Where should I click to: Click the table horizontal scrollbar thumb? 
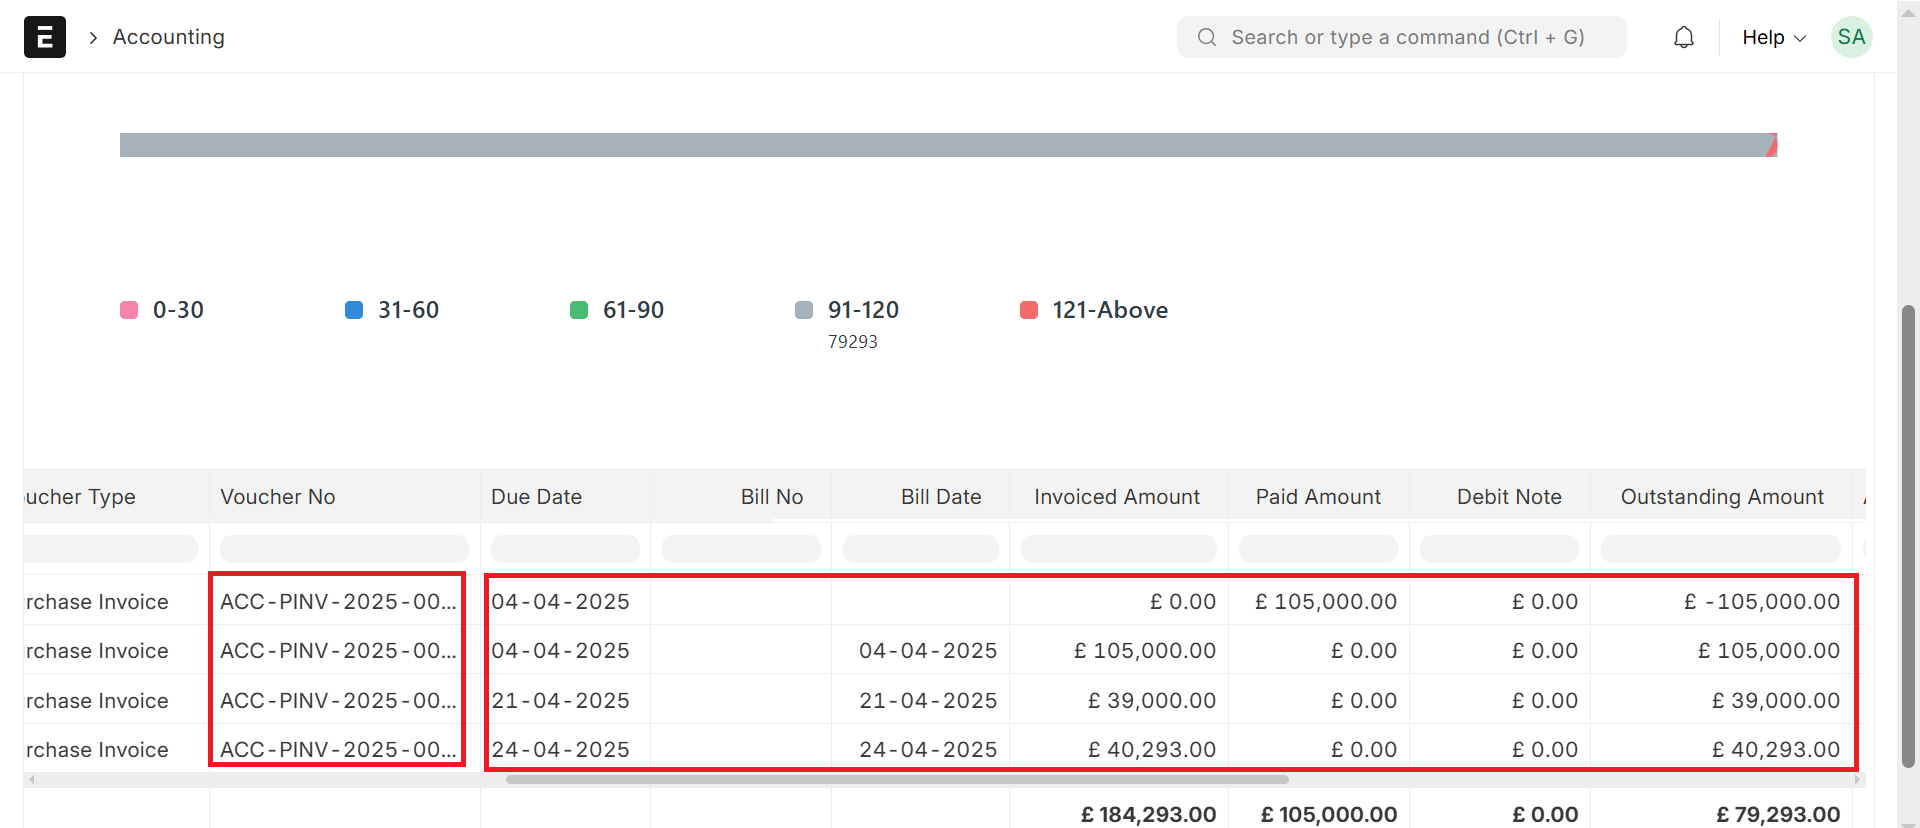tap(897, 779)
